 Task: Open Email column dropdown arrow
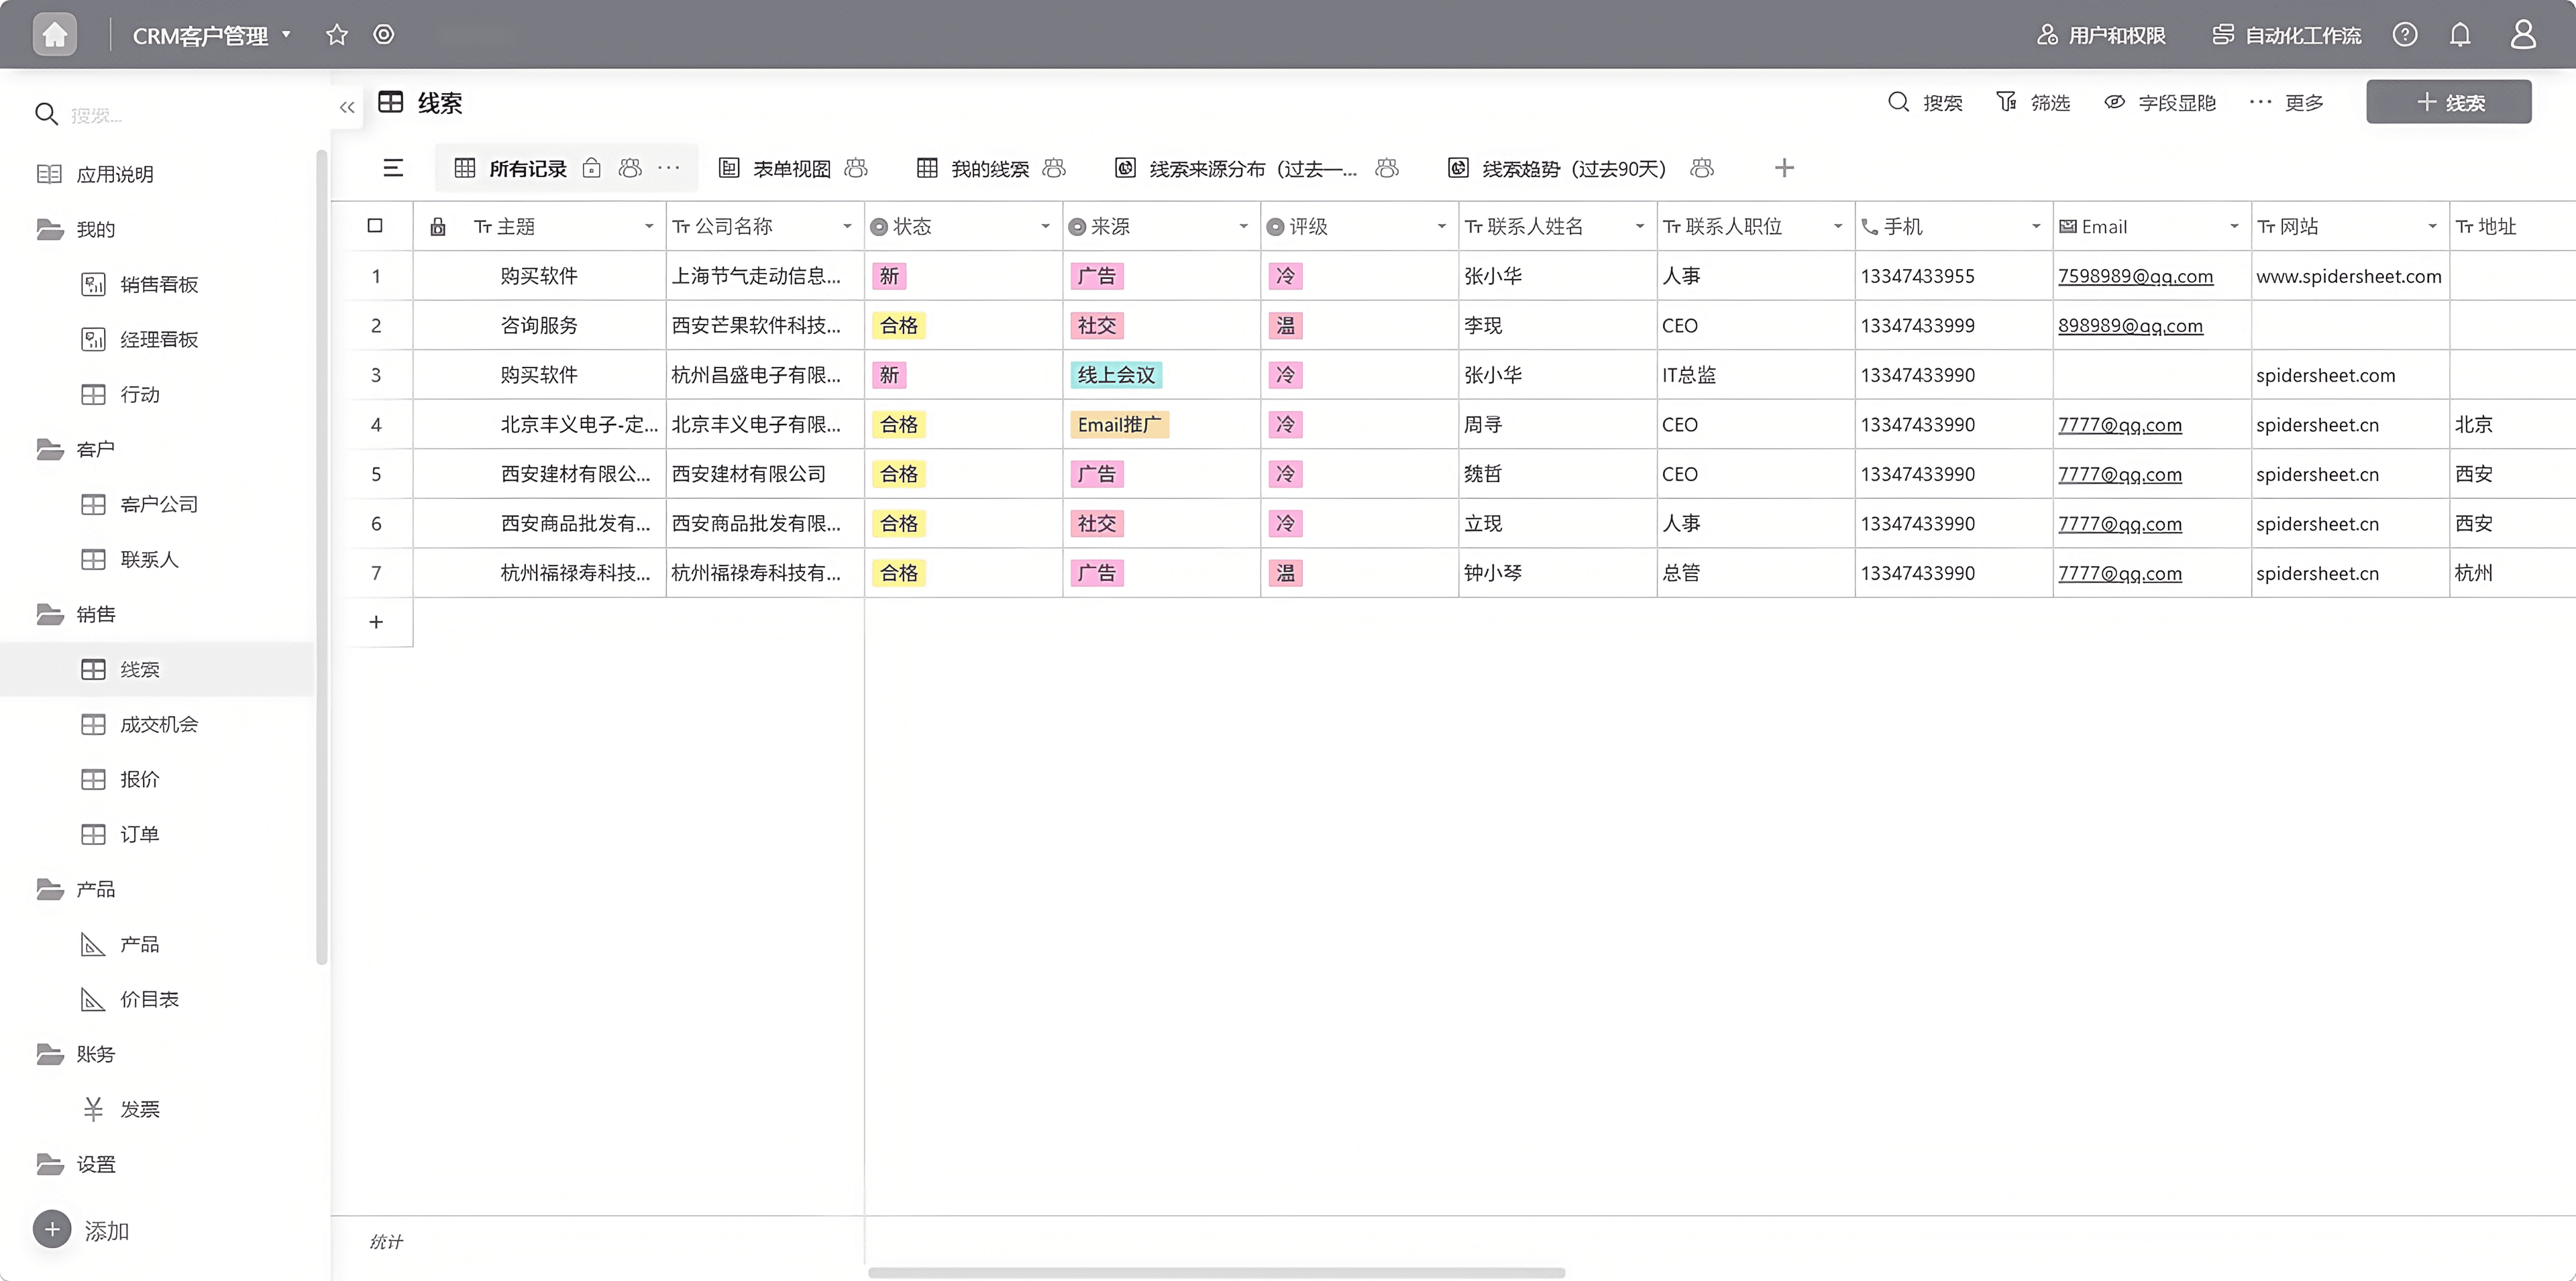[x=2233, y=227]
